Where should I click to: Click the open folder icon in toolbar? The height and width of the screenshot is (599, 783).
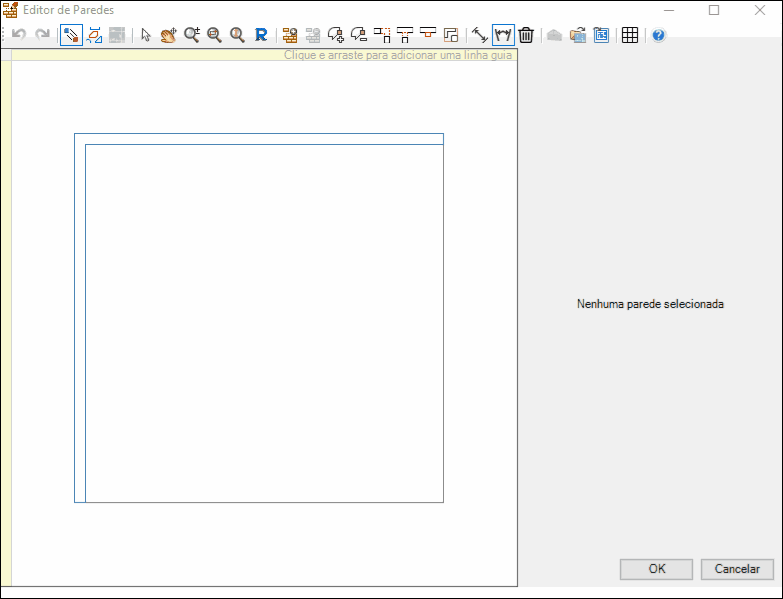coord(578,35)
